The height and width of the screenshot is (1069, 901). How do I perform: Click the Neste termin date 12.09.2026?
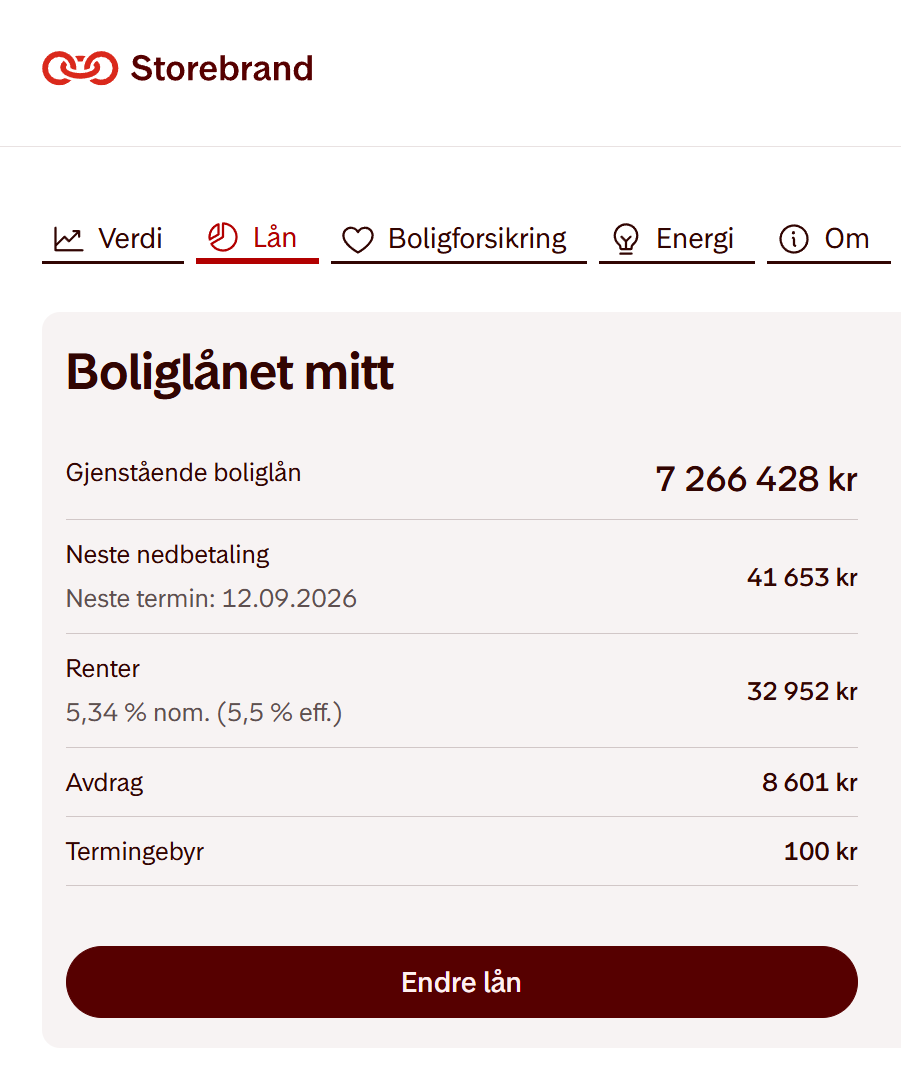click(x=289, y=599)
